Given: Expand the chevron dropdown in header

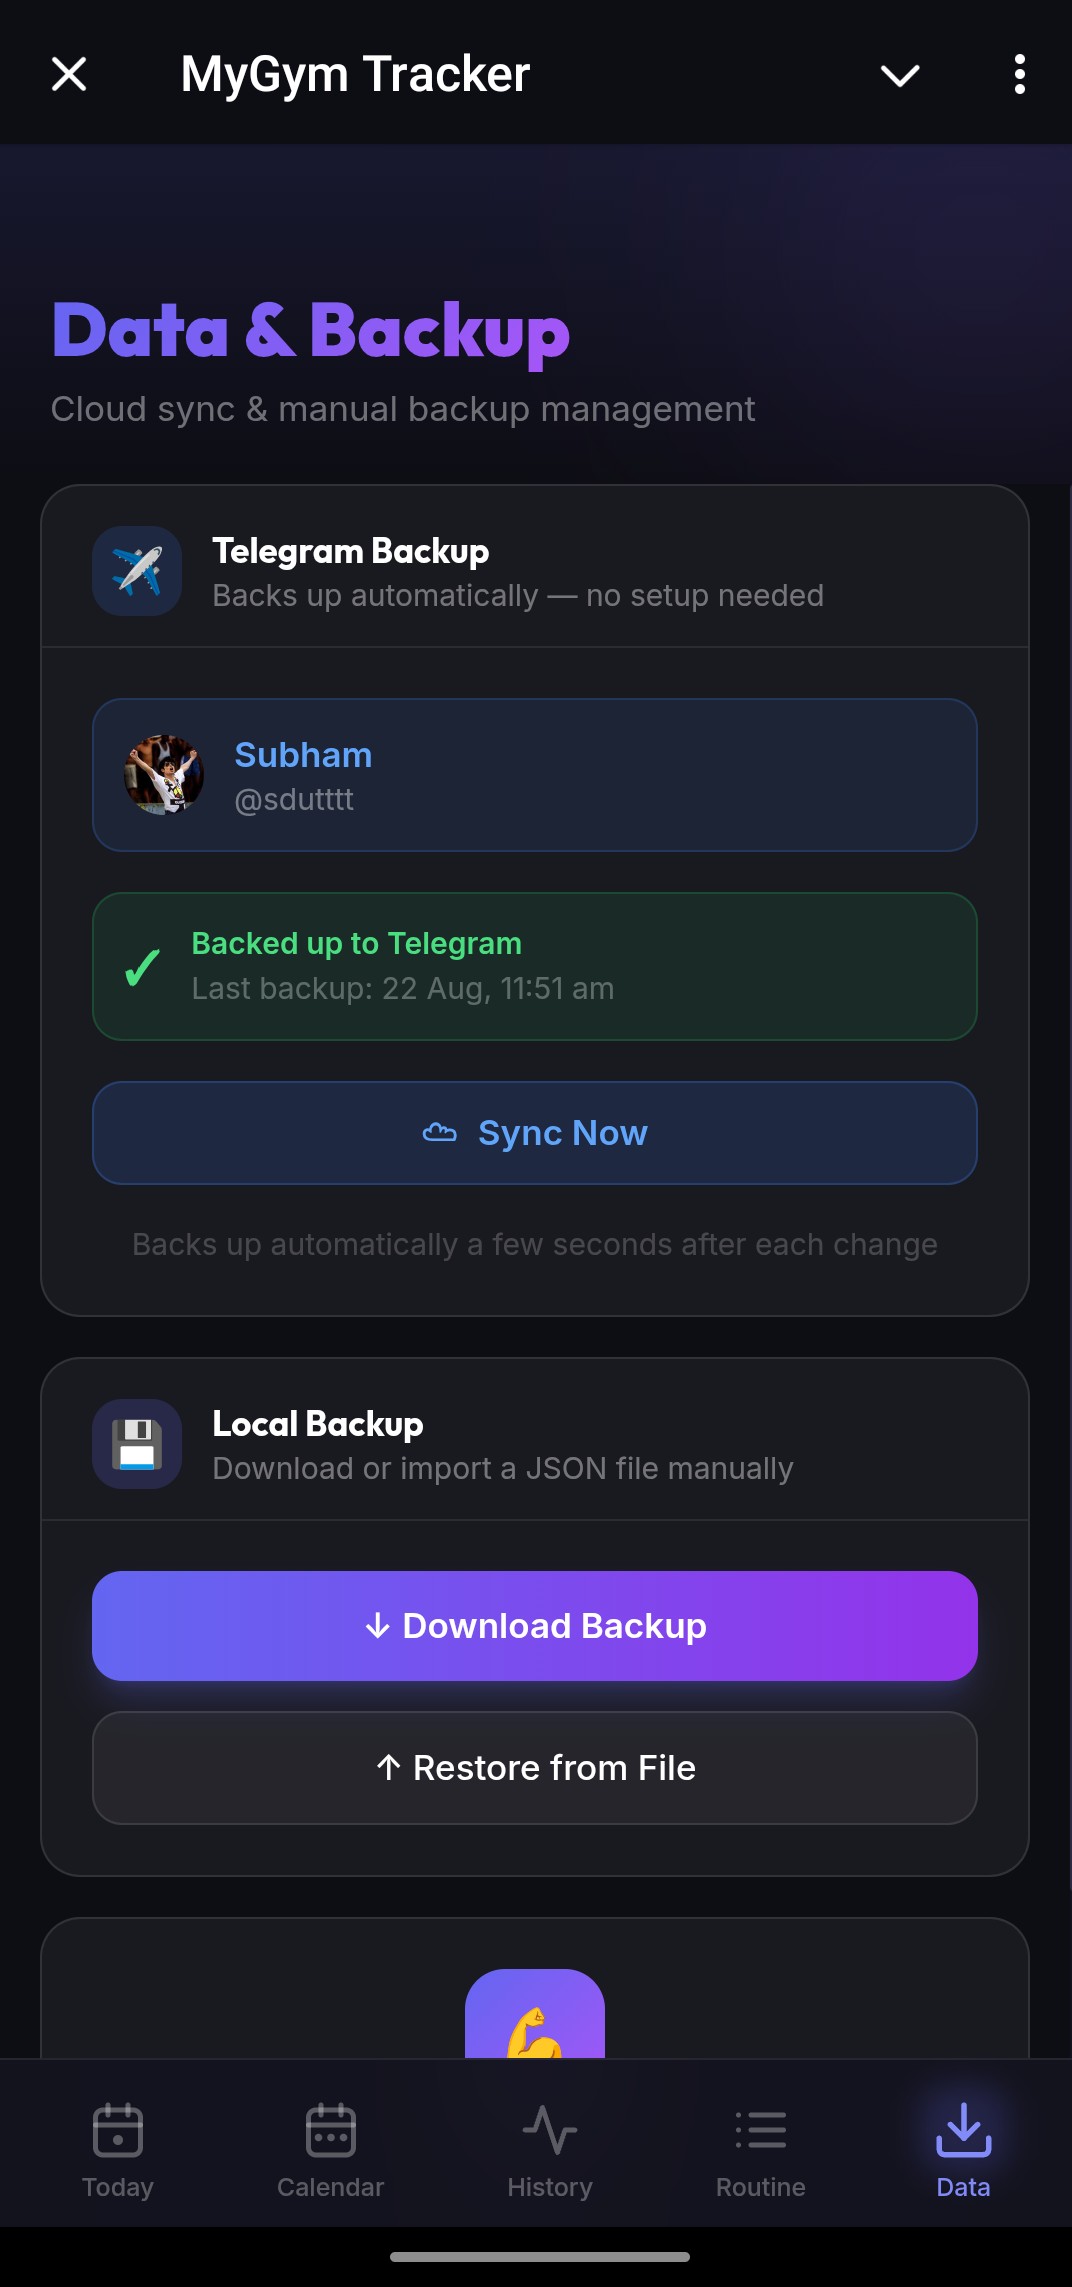Looking at the screenshot, I should [x=899, y=75].
